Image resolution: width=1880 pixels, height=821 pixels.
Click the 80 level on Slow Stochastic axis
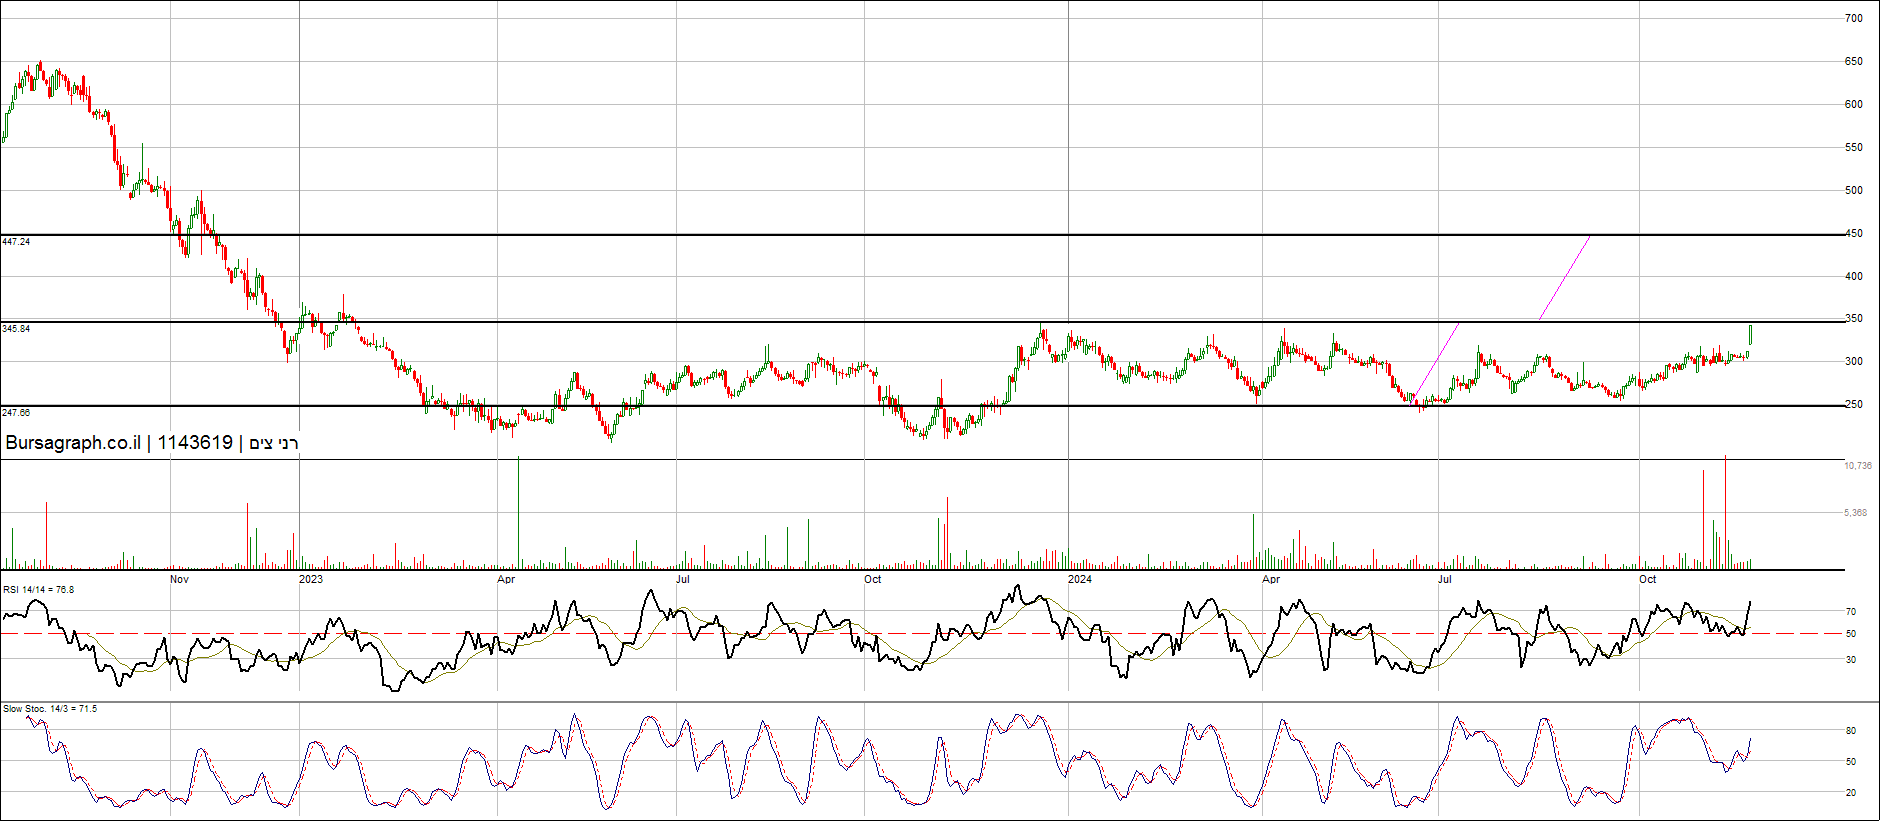coord(1851,731)
